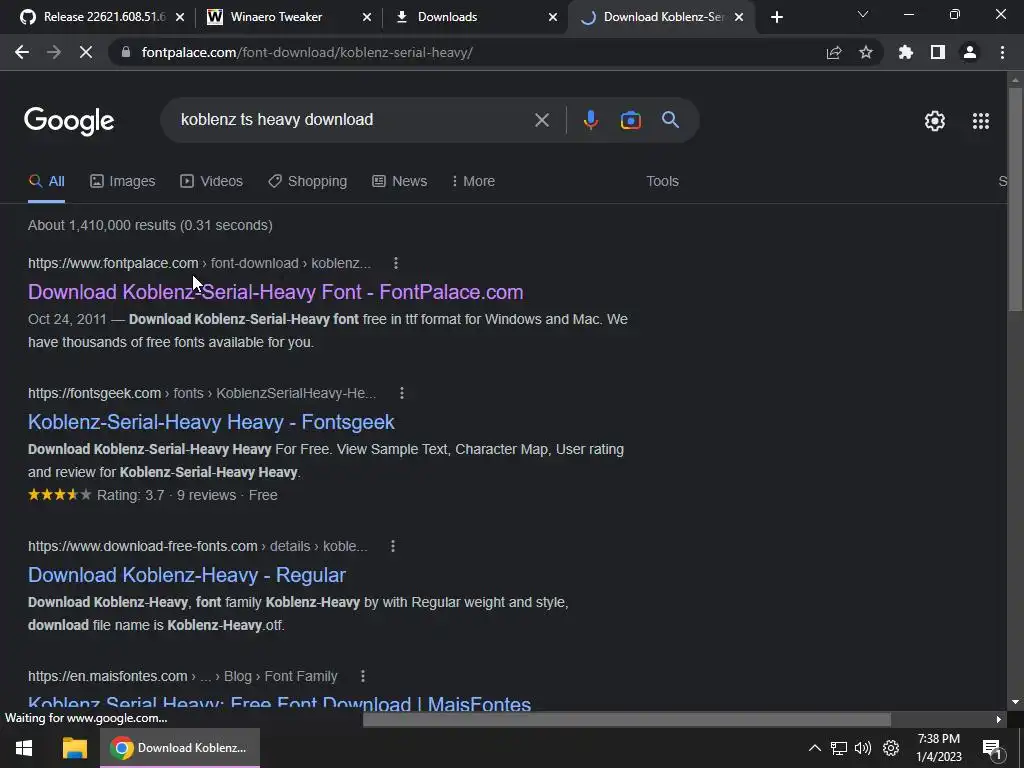This screenshot has width=1024, height=768.
Task: Select the All results tab
Action: 46,181
